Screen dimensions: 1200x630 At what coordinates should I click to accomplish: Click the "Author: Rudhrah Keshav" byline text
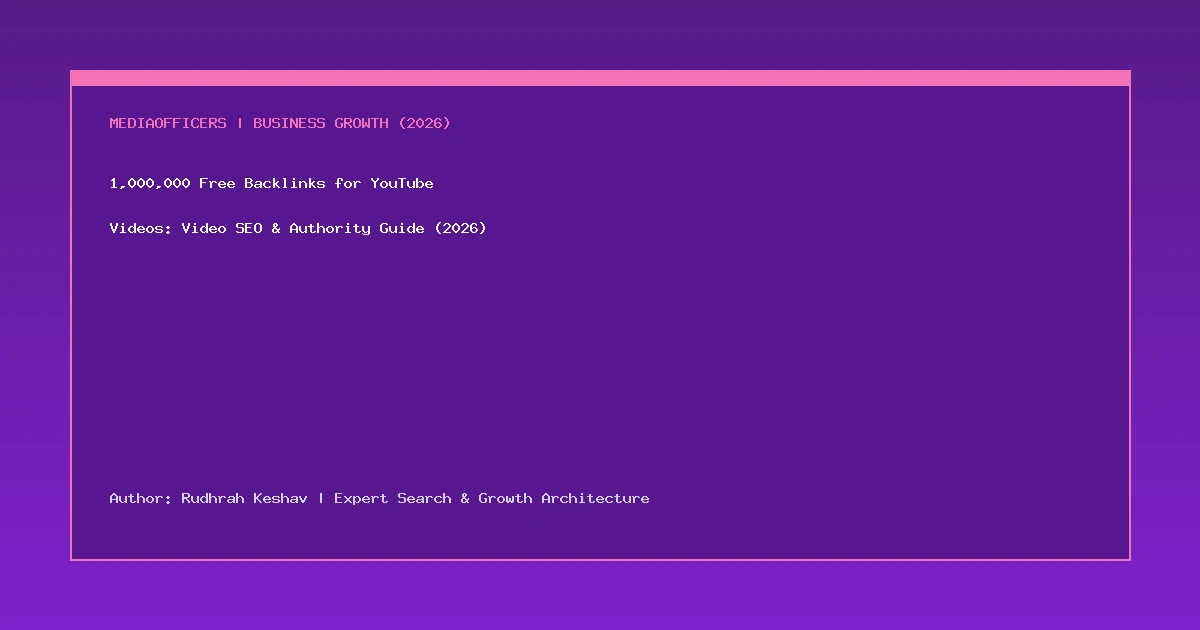(x=208, y=498)
